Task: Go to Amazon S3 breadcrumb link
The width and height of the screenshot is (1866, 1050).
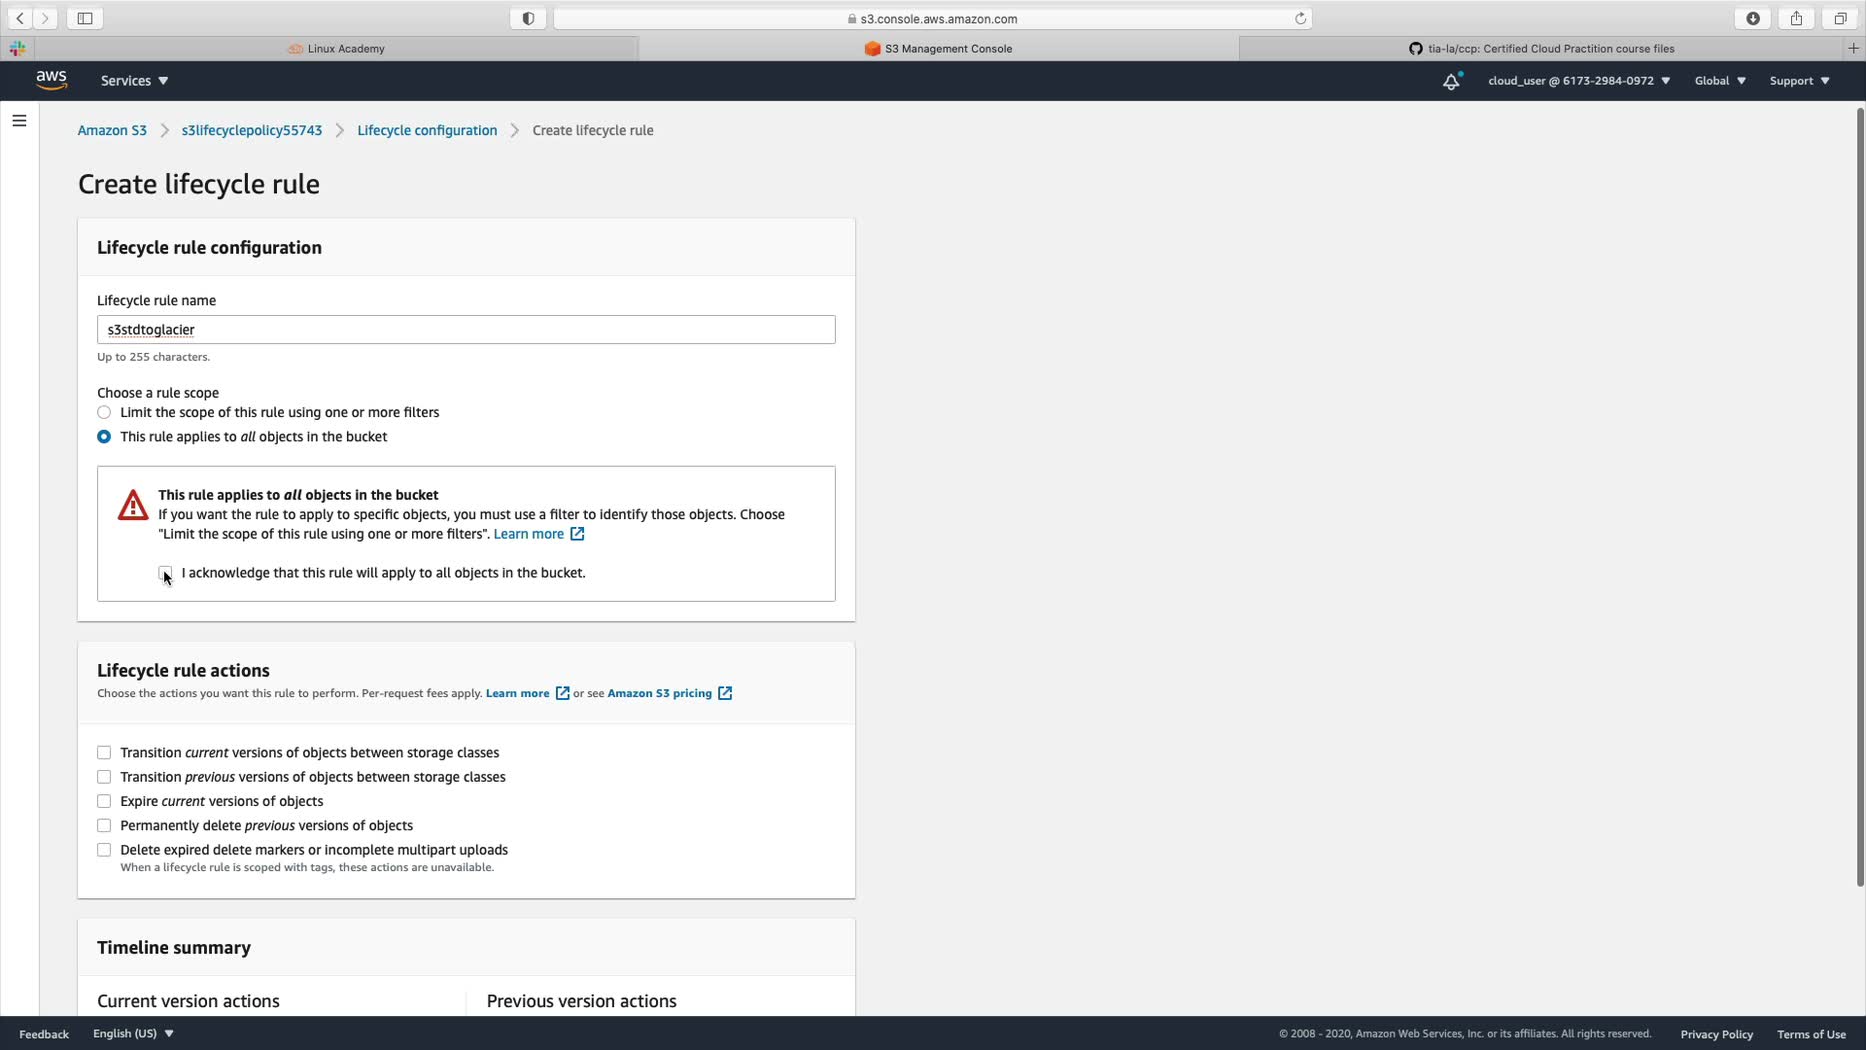Action: (x=112, y=131)
